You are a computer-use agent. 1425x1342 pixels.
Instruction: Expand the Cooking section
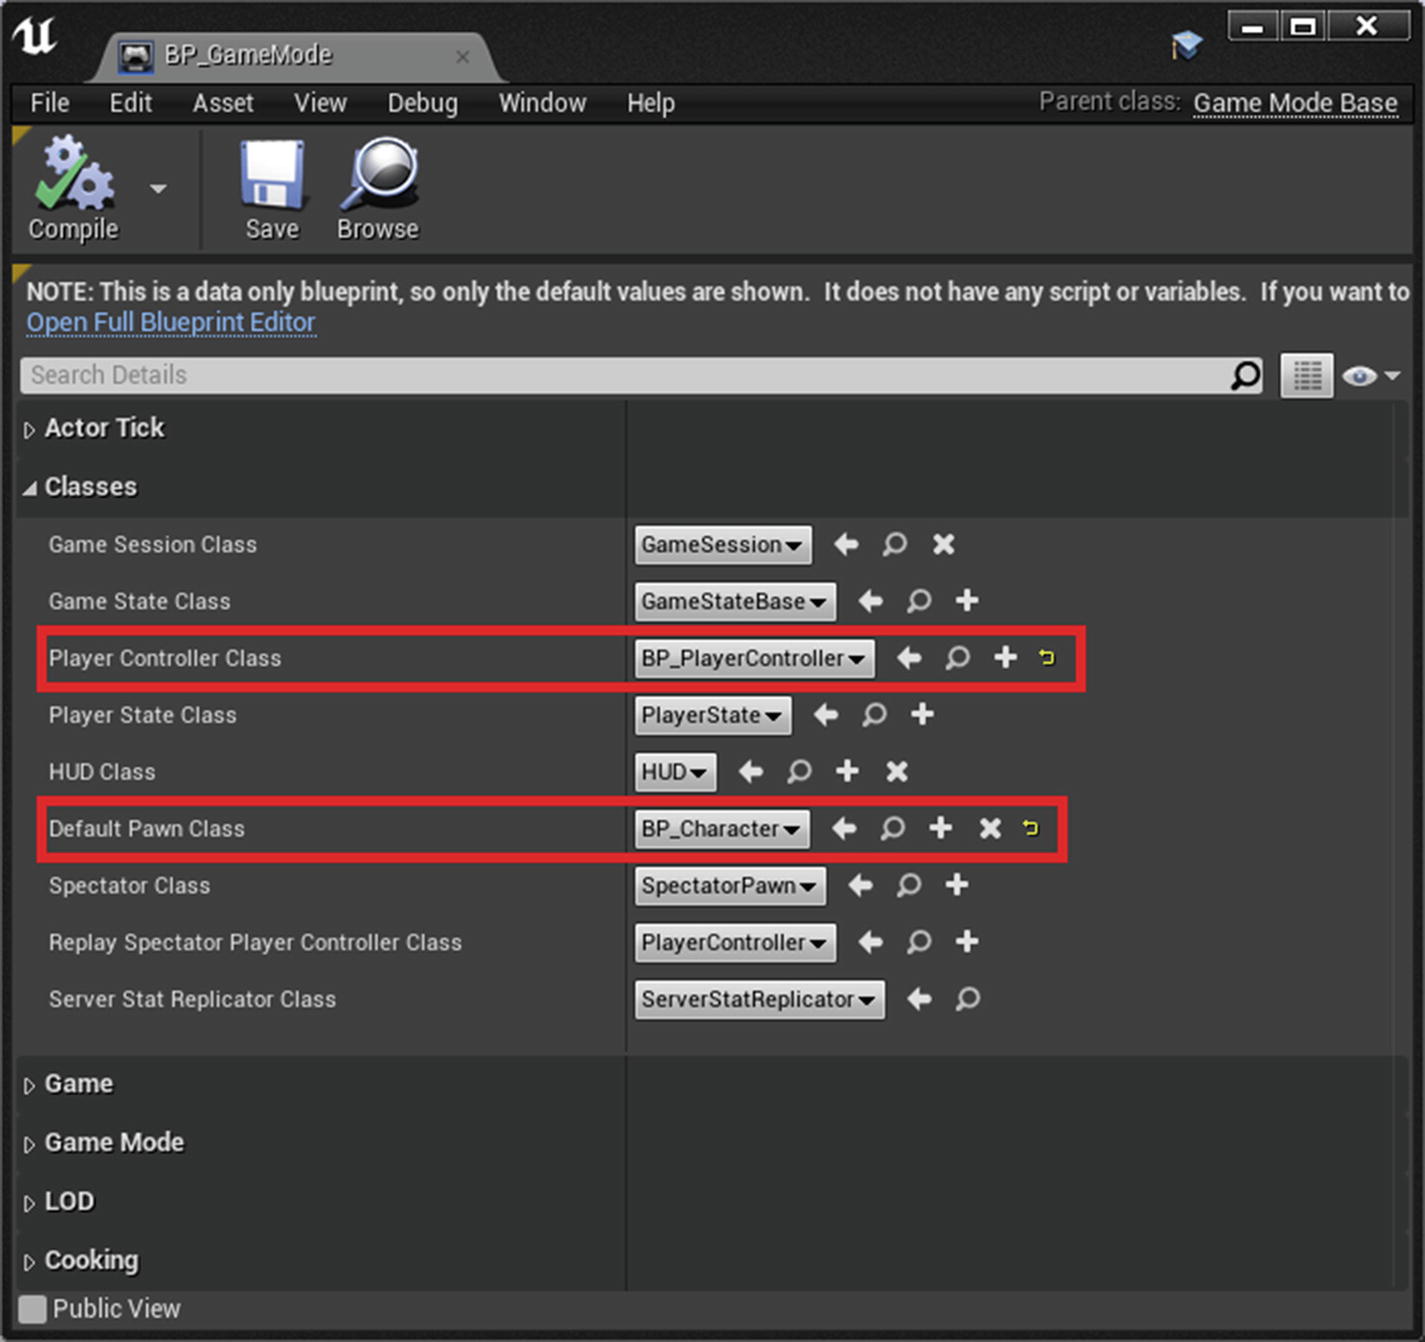[x=29, y=1263]
